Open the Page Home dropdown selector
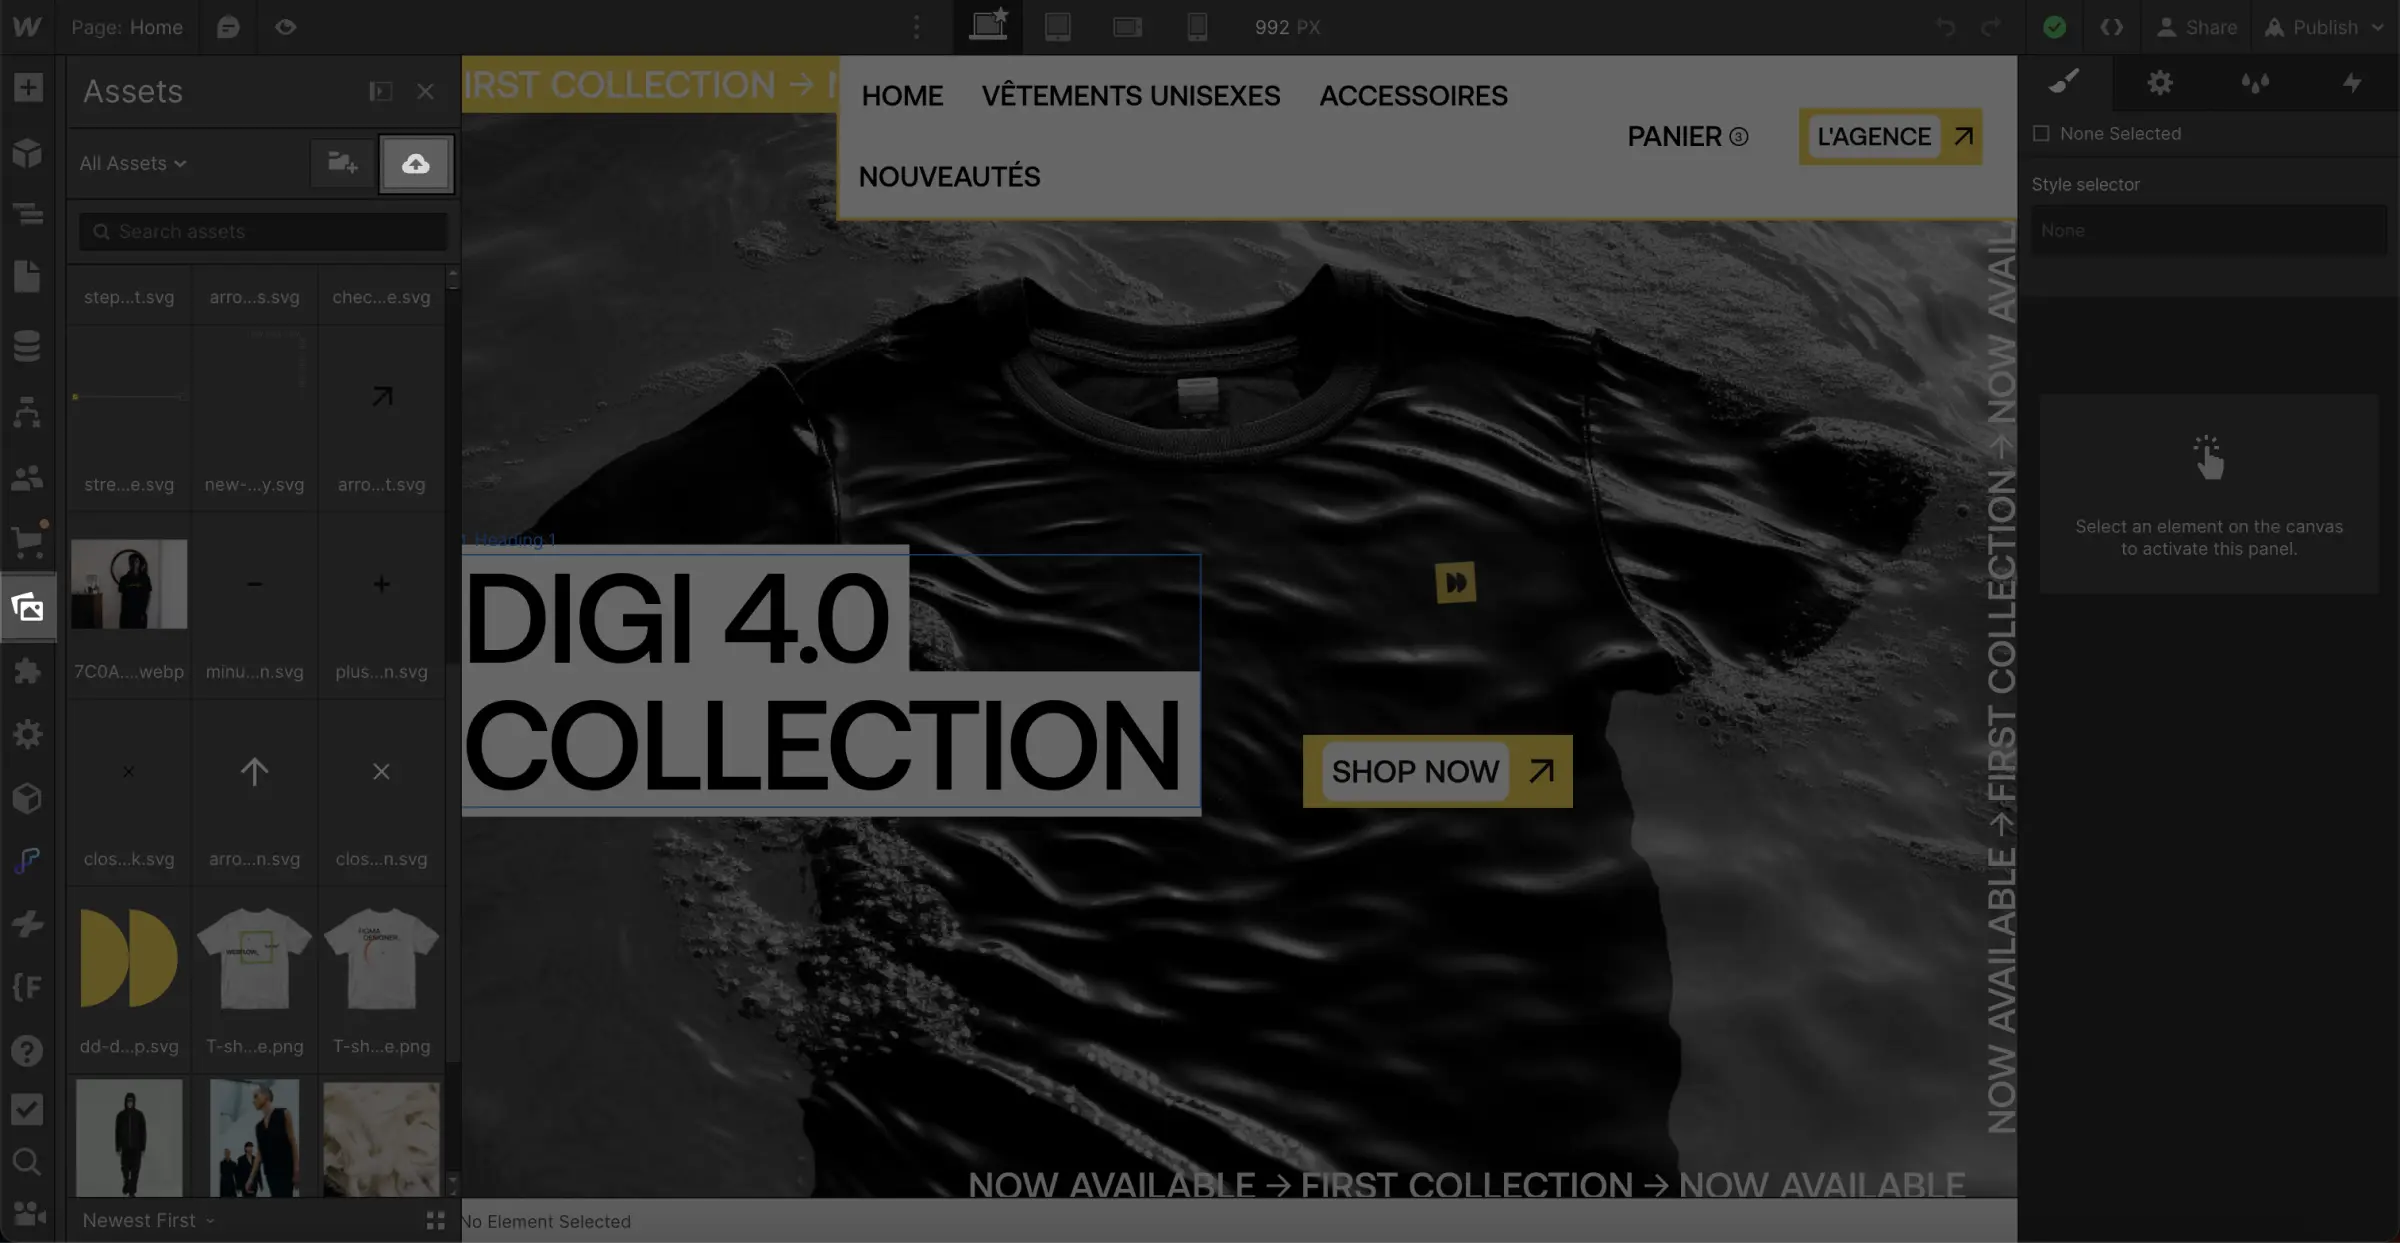The image size is (2400, 1243). (x=127, y=25)
